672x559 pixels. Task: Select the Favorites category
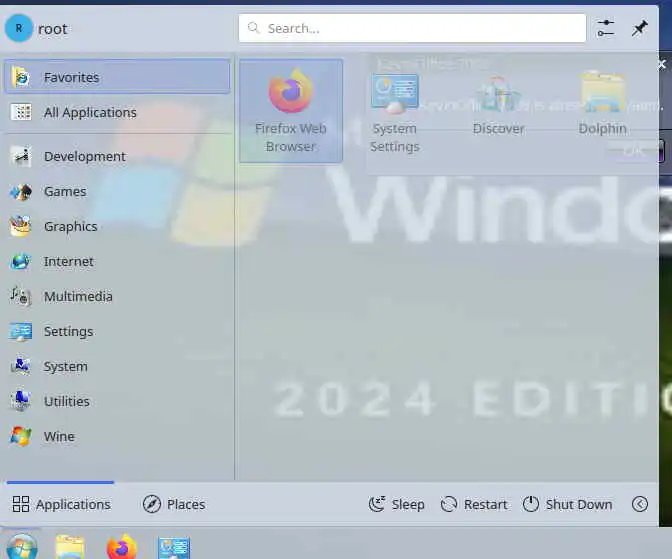pos(117,77)
